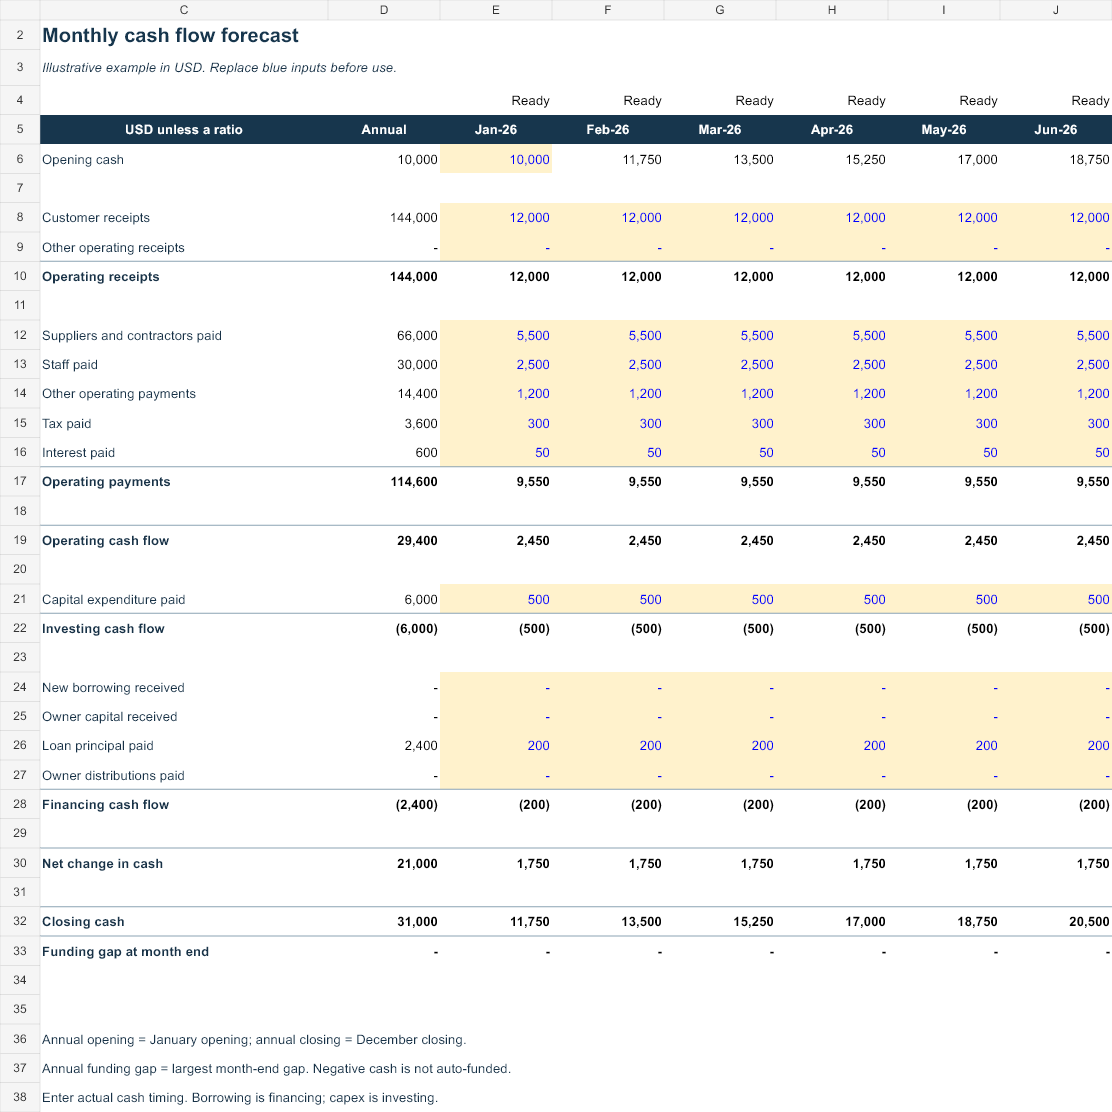This screenshot has width=1112, height=1112.
Task: Select row 32 header
Action: pyautogui.click(x=20, y=921)
